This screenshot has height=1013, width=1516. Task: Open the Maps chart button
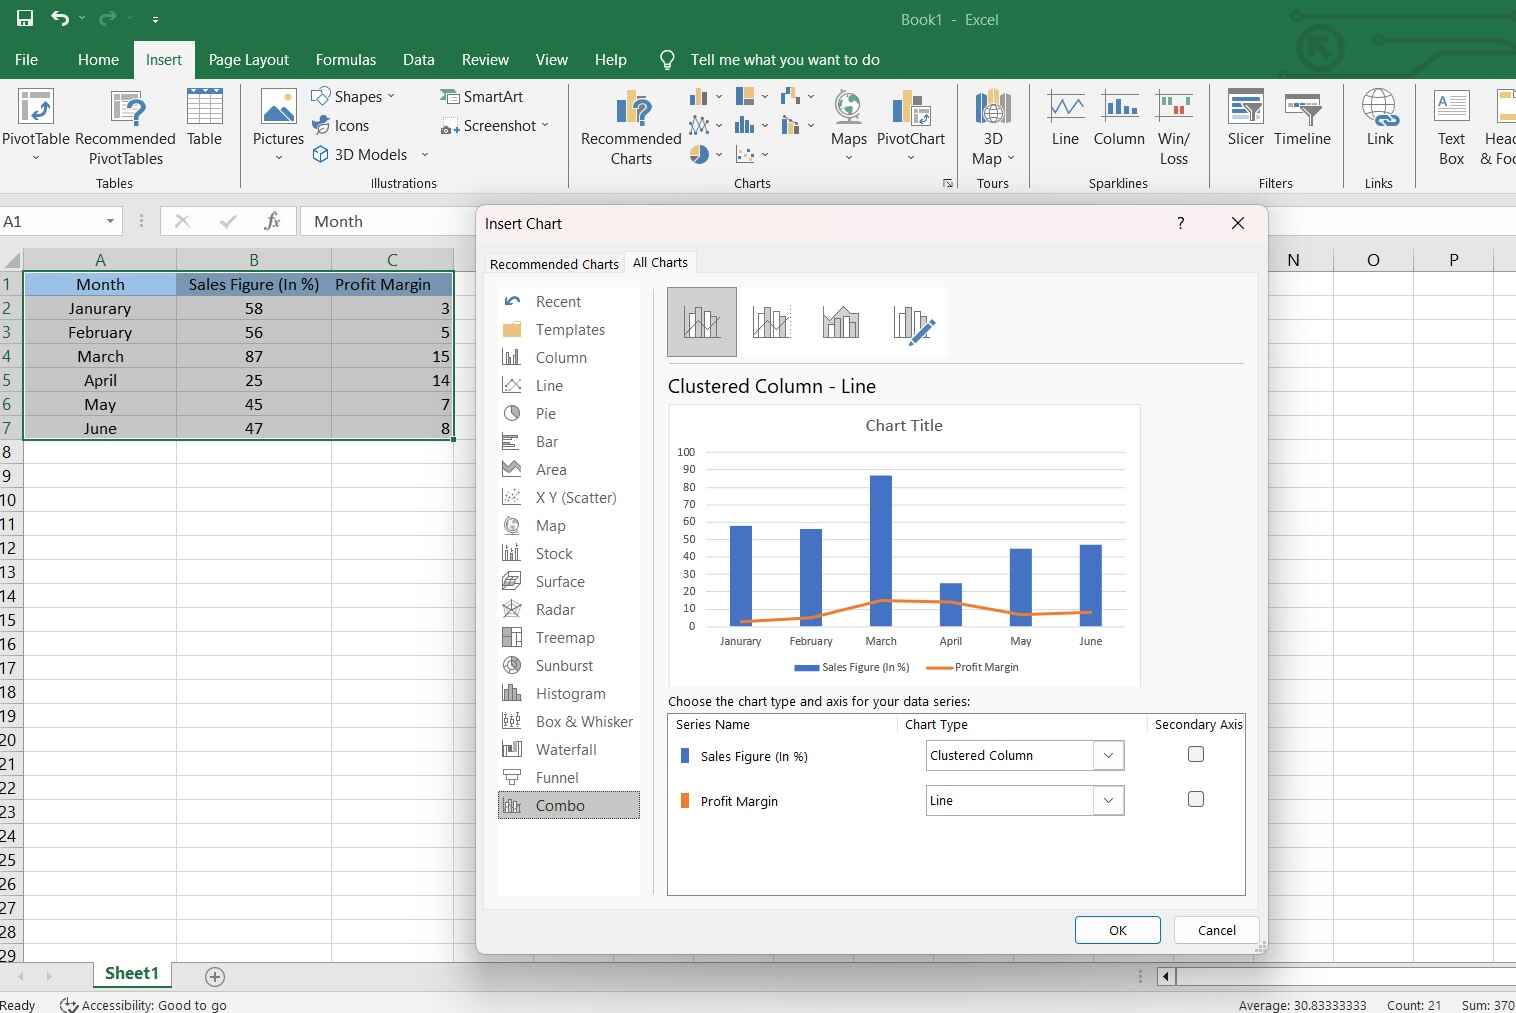tap(848, 125)
